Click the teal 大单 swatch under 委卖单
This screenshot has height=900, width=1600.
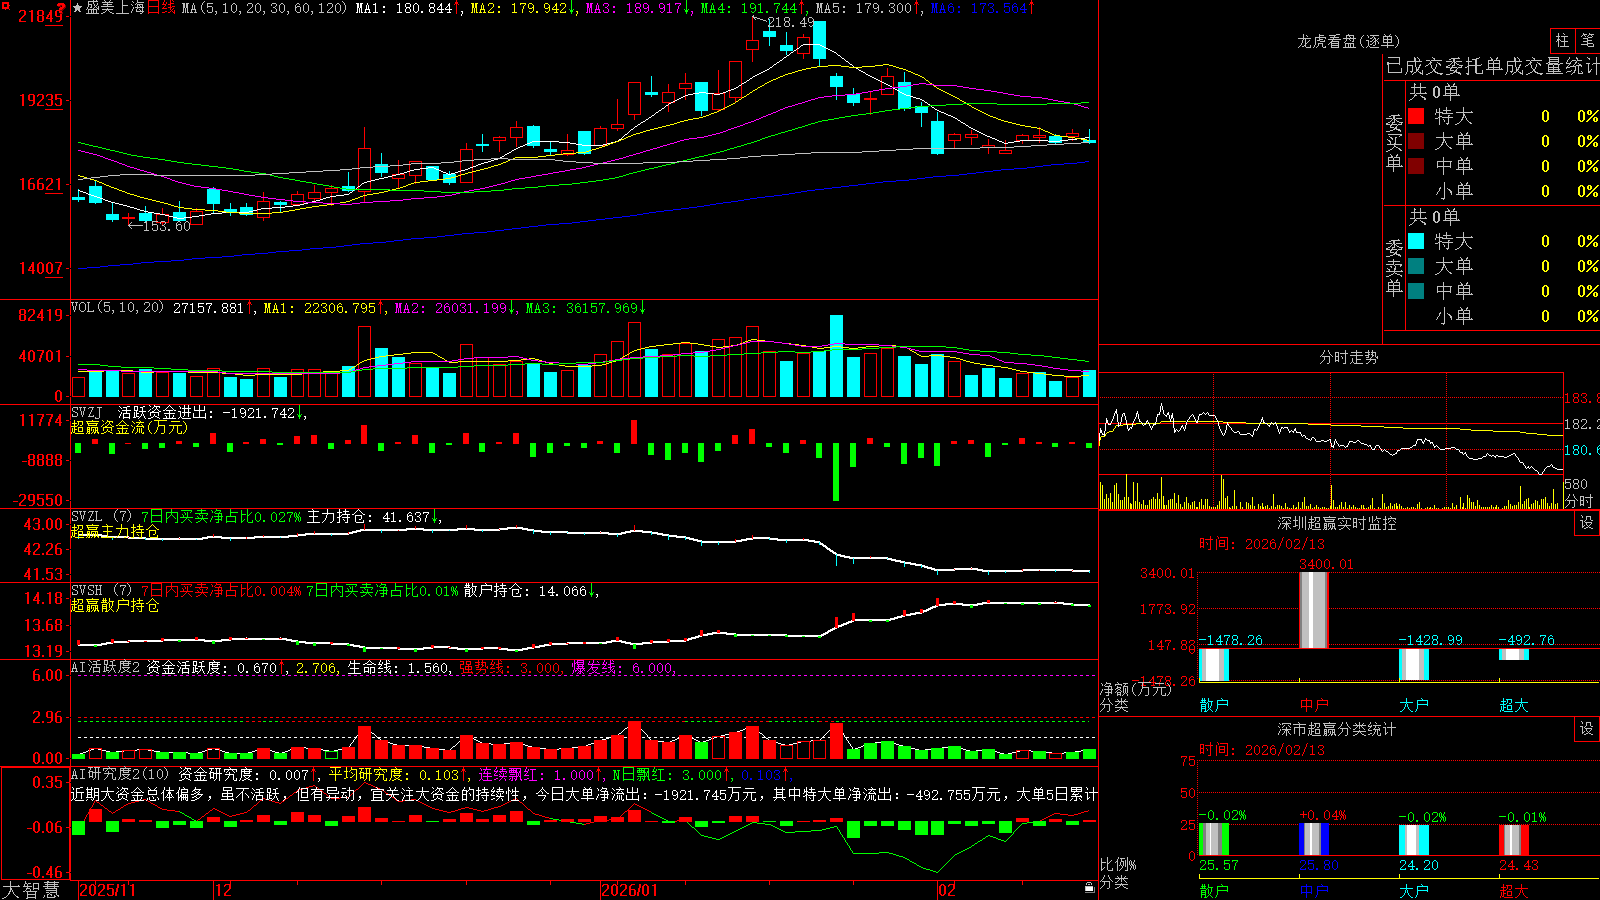tap(1416, 266)
